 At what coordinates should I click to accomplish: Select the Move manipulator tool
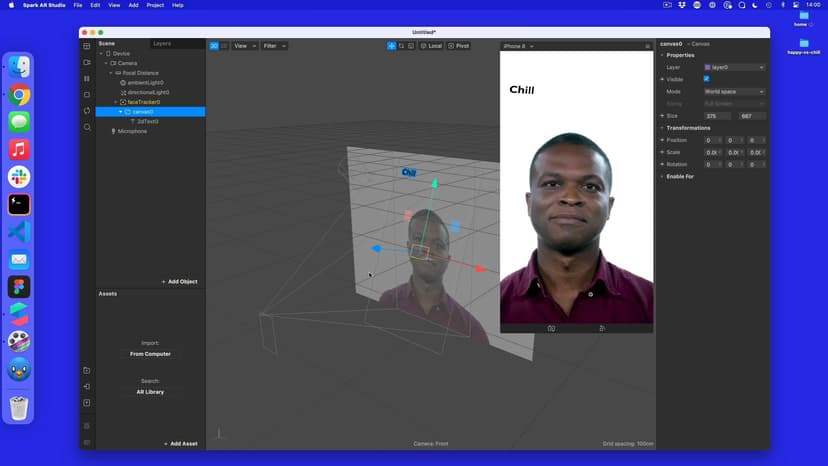(x=391, y=46)
